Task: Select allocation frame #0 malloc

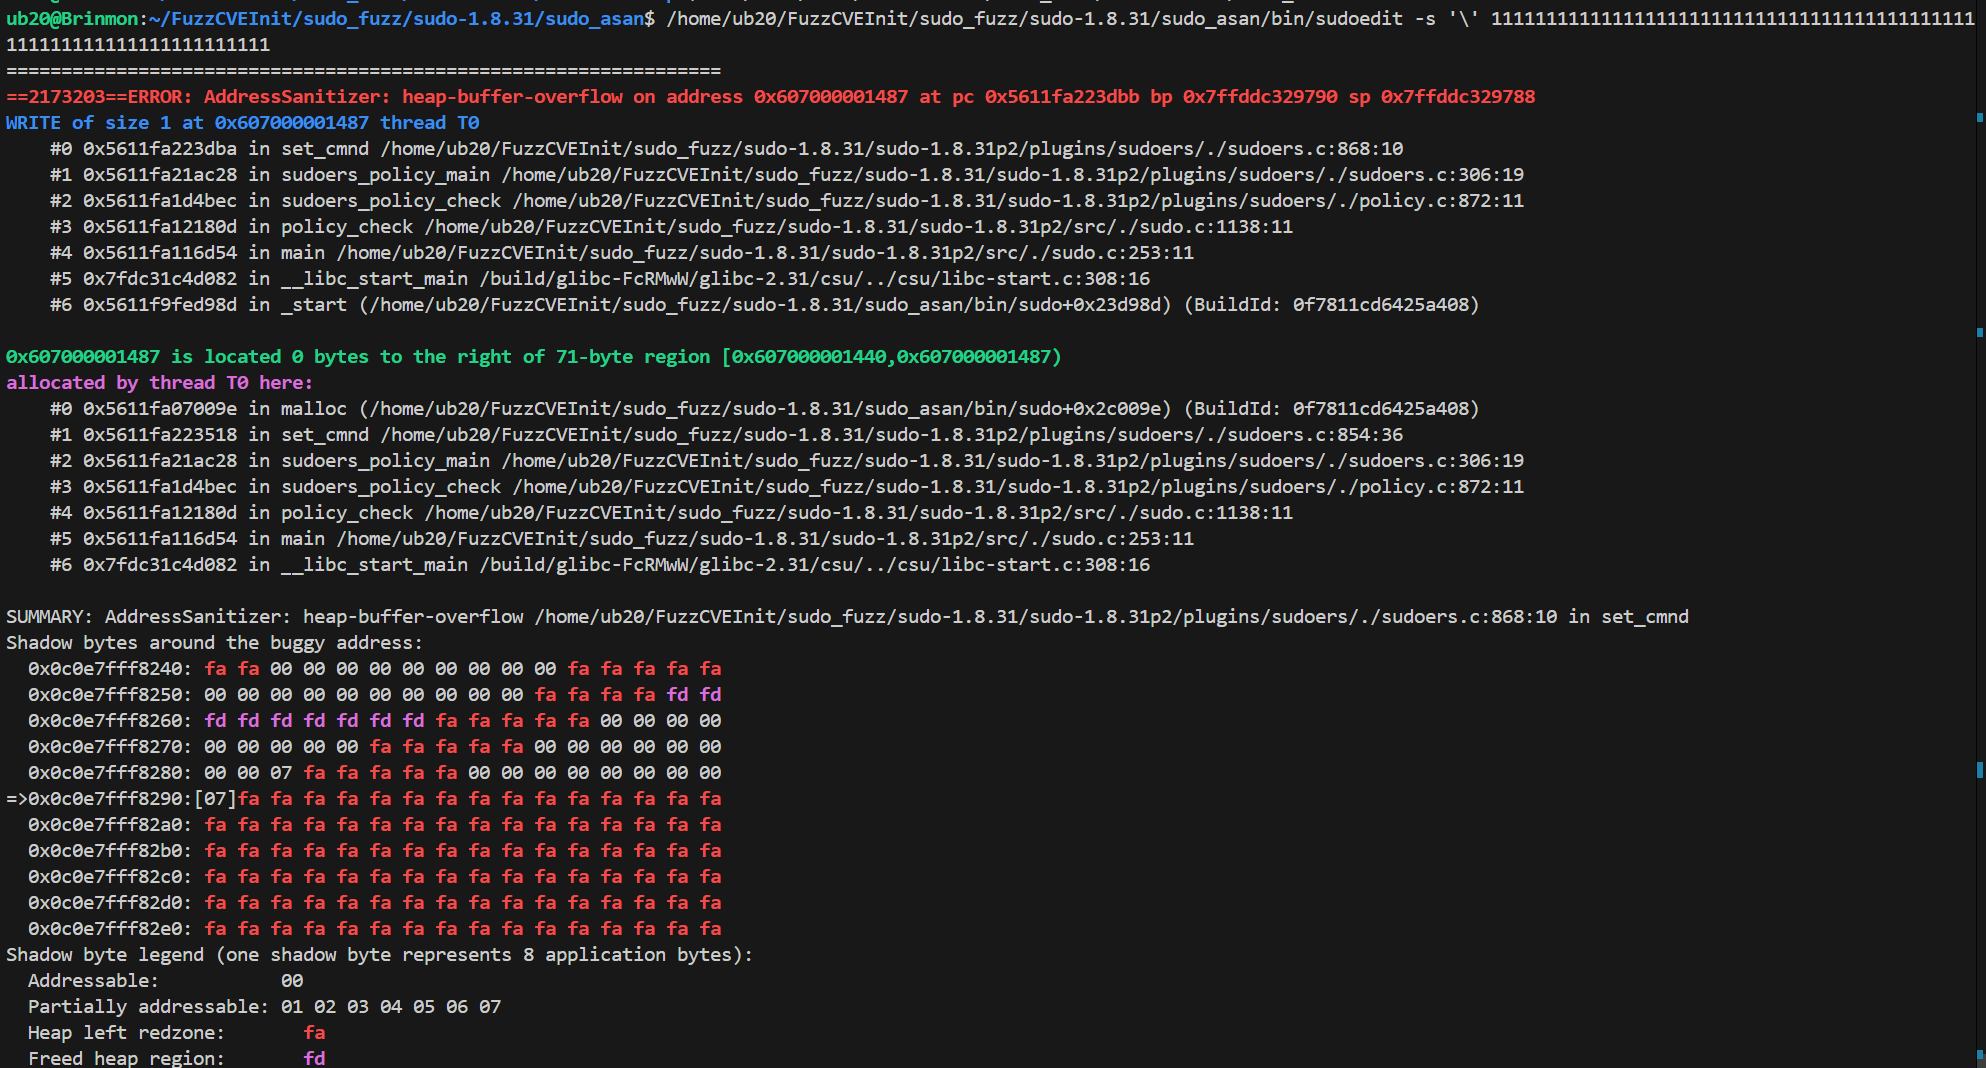Action: 765,409
